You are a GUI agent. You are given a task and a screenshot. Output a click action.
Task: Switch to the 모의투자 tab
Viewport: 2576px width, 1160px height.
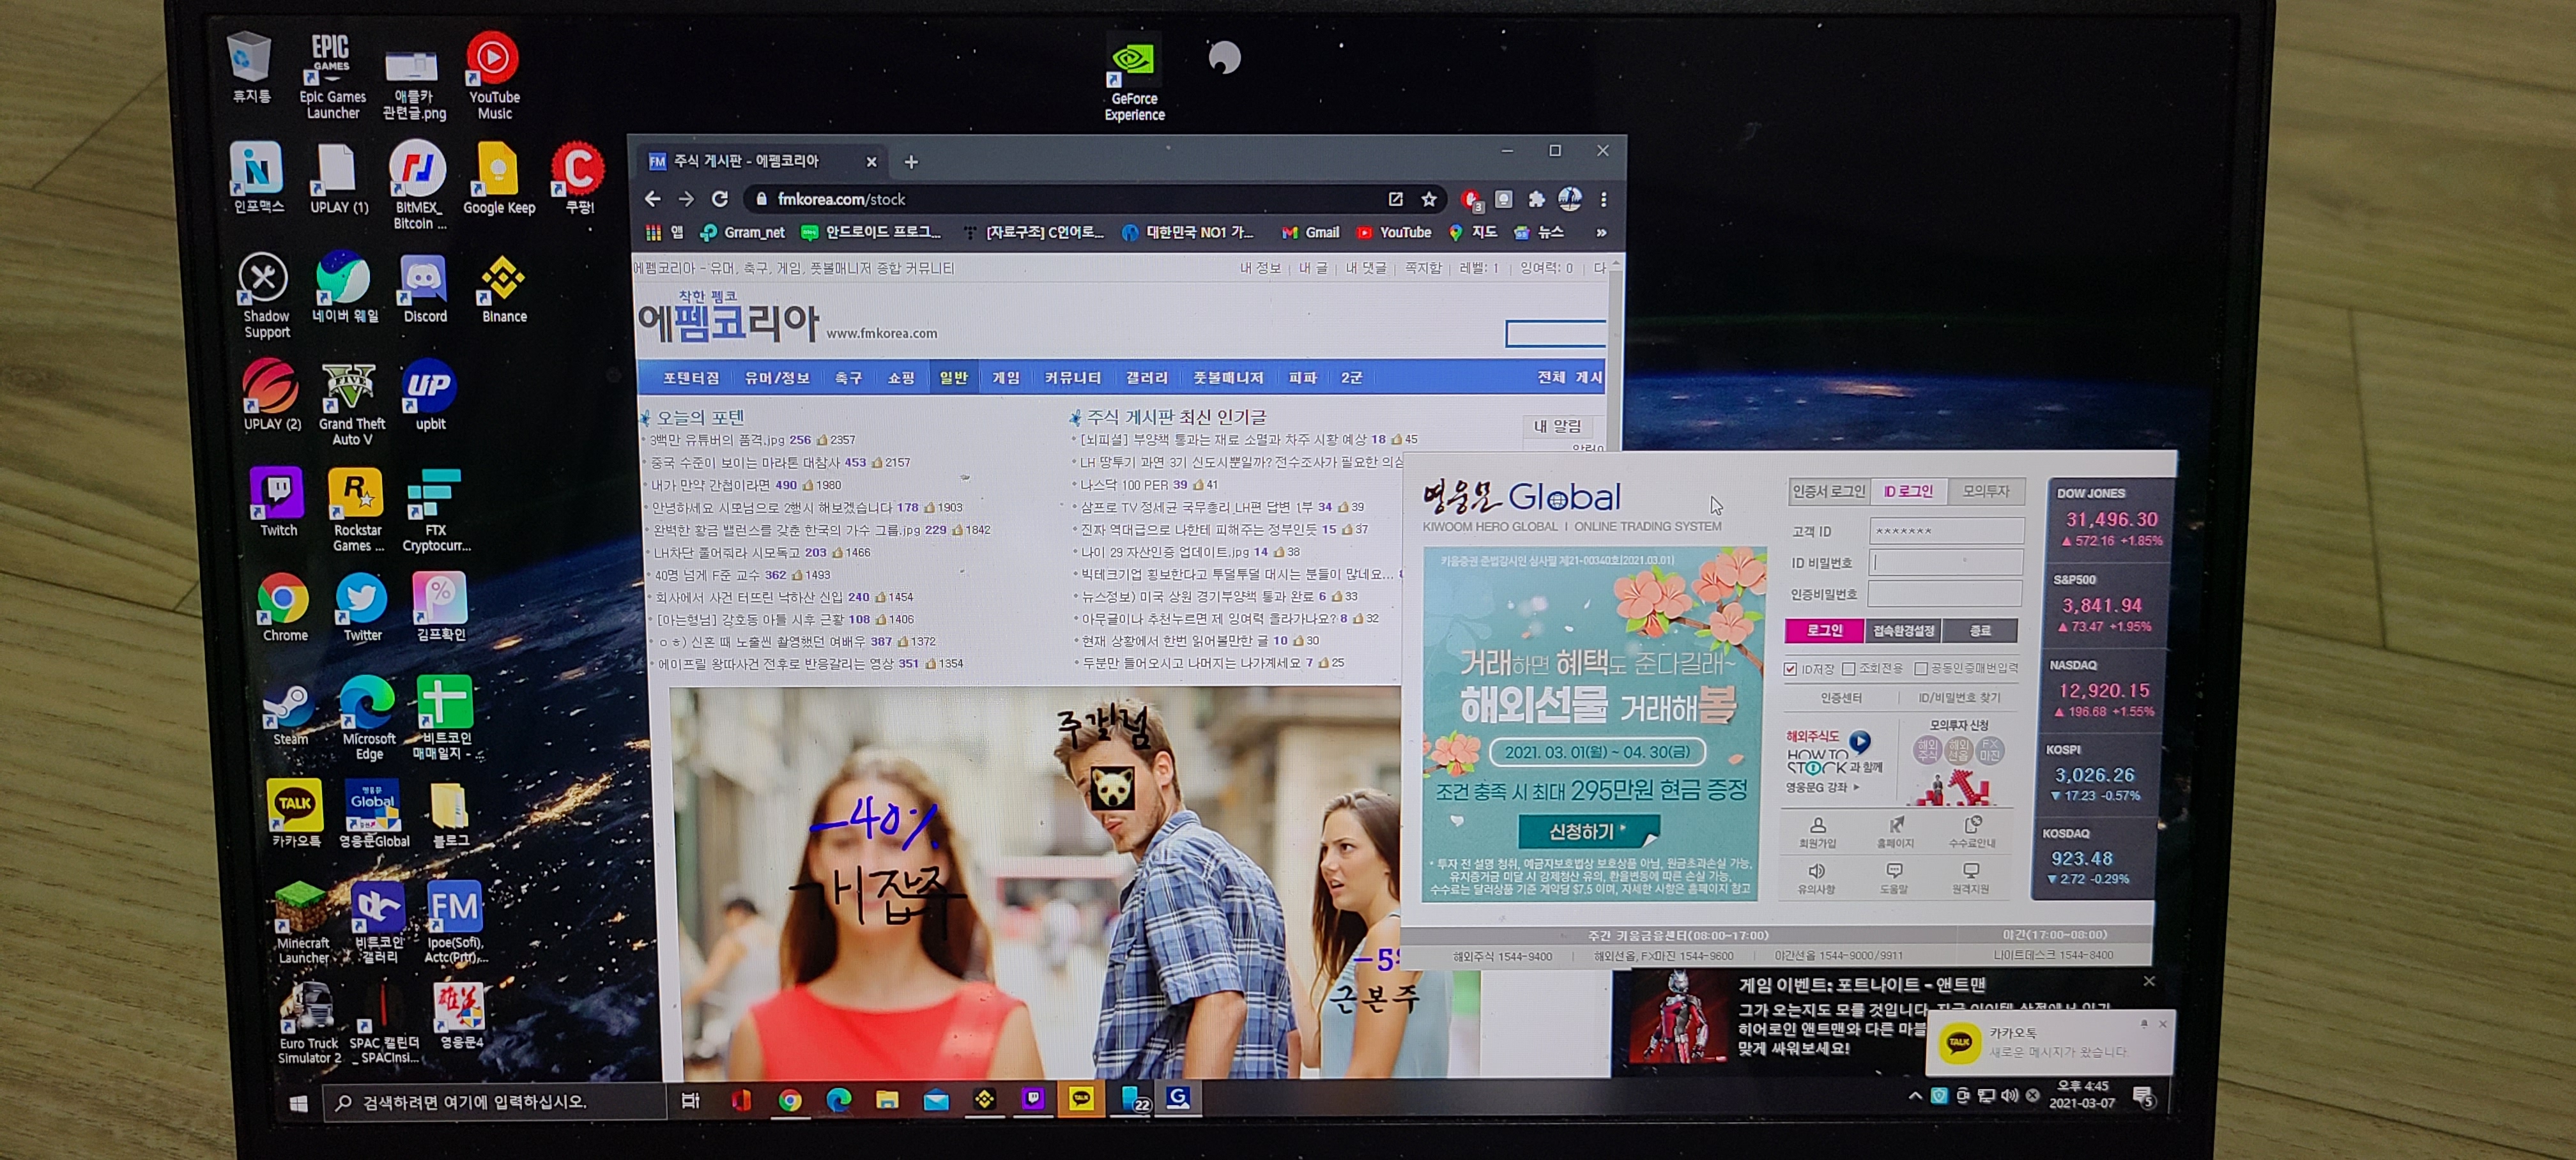tap(1985, 491)
